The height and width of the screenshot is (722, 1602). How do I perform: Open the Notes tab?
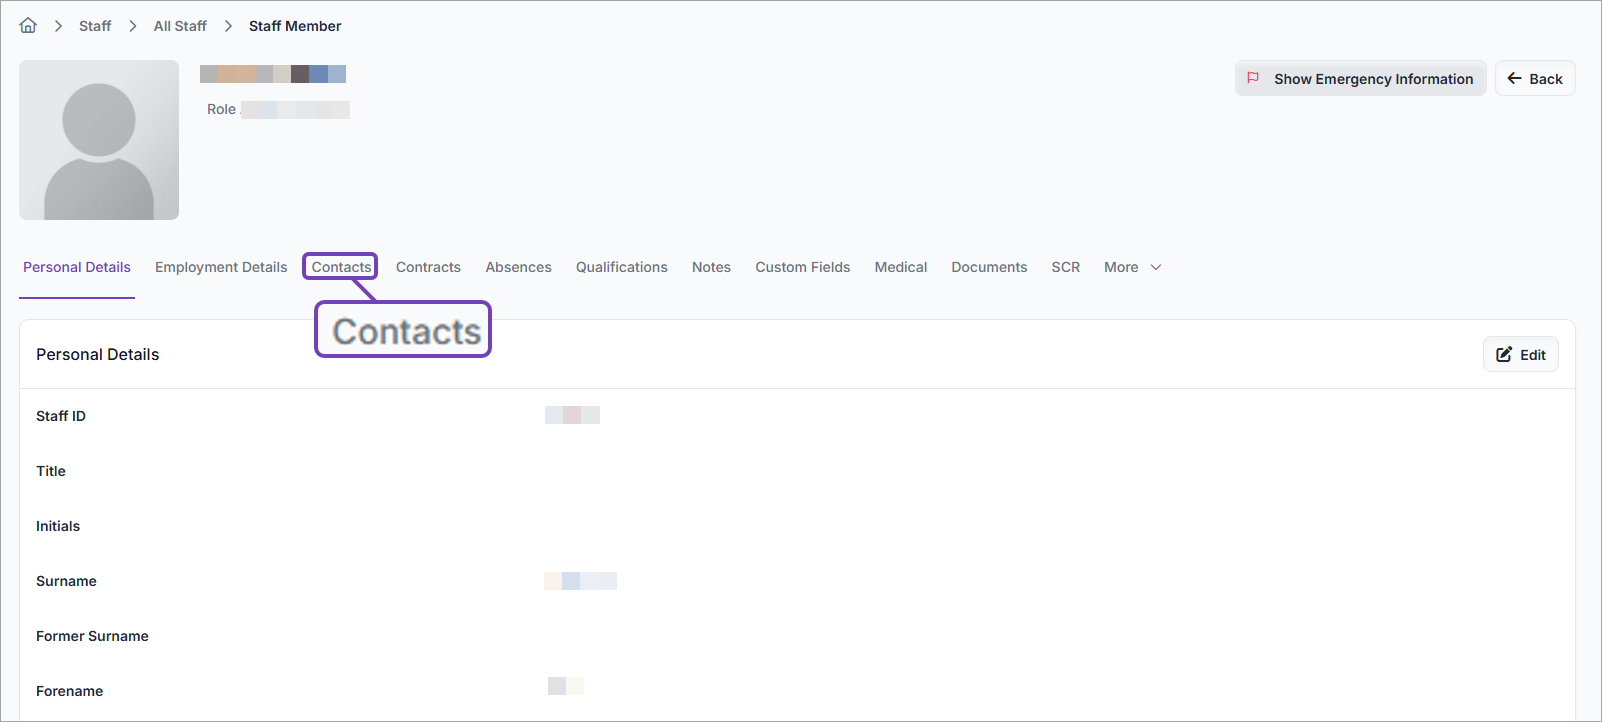711,267
